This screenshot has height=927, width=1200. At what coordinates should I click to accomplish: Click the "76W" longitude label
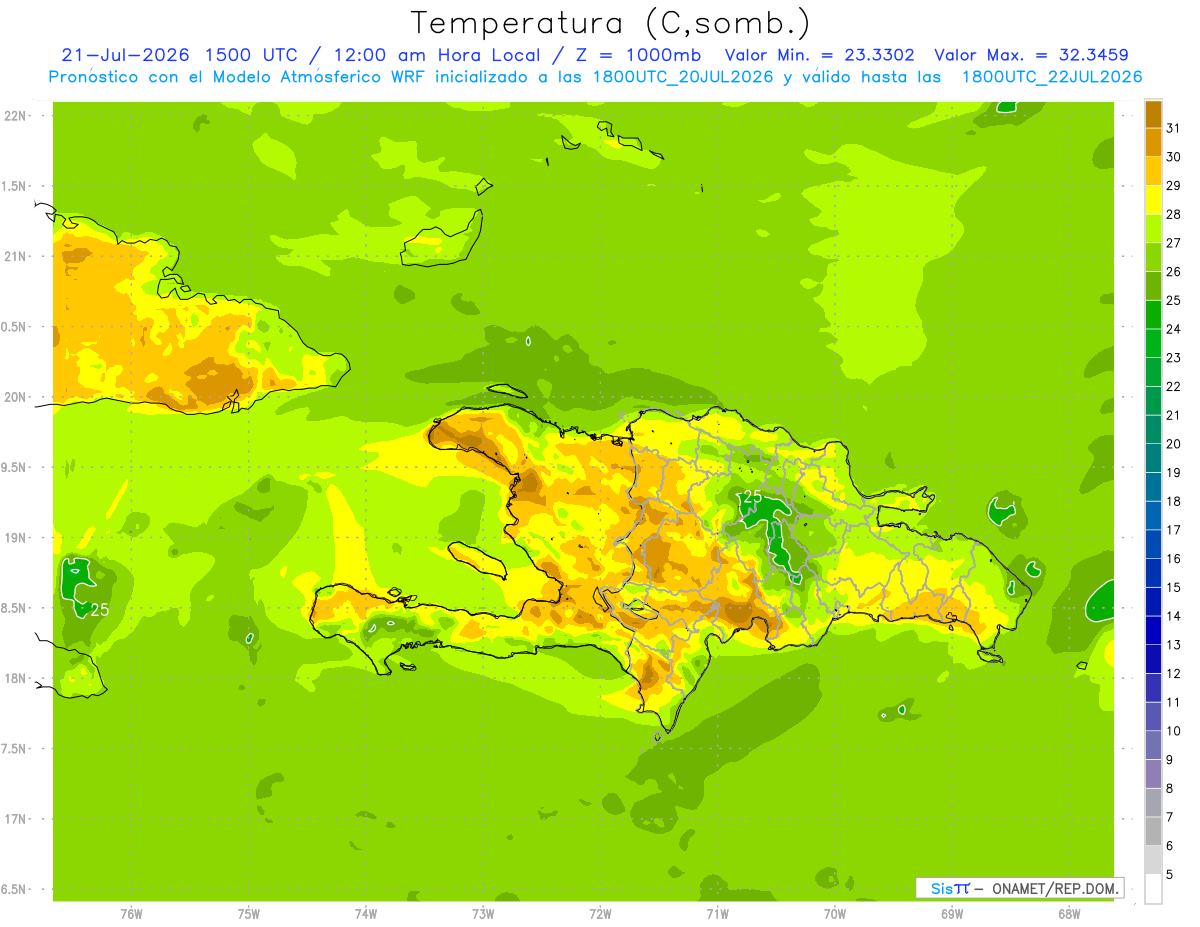pos(131,914)
